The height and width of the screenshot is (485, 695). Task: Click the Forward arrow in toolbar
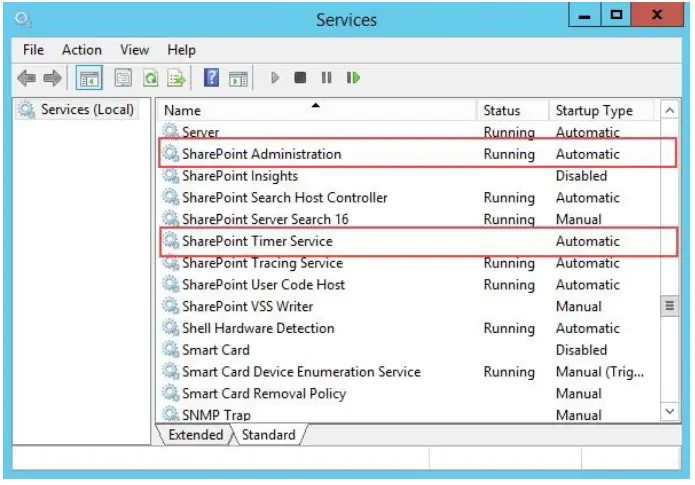pyautogui.click(x=52, y=78)
